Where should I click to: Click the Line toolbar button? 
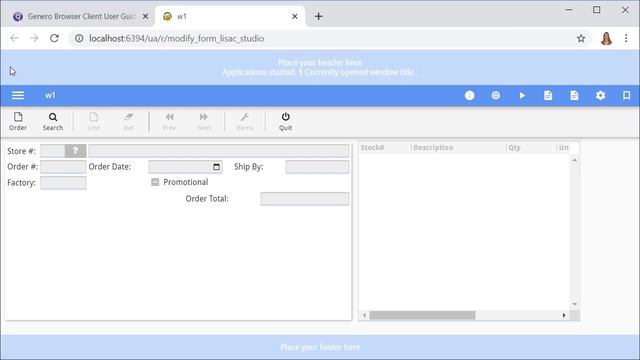[93, 122]
